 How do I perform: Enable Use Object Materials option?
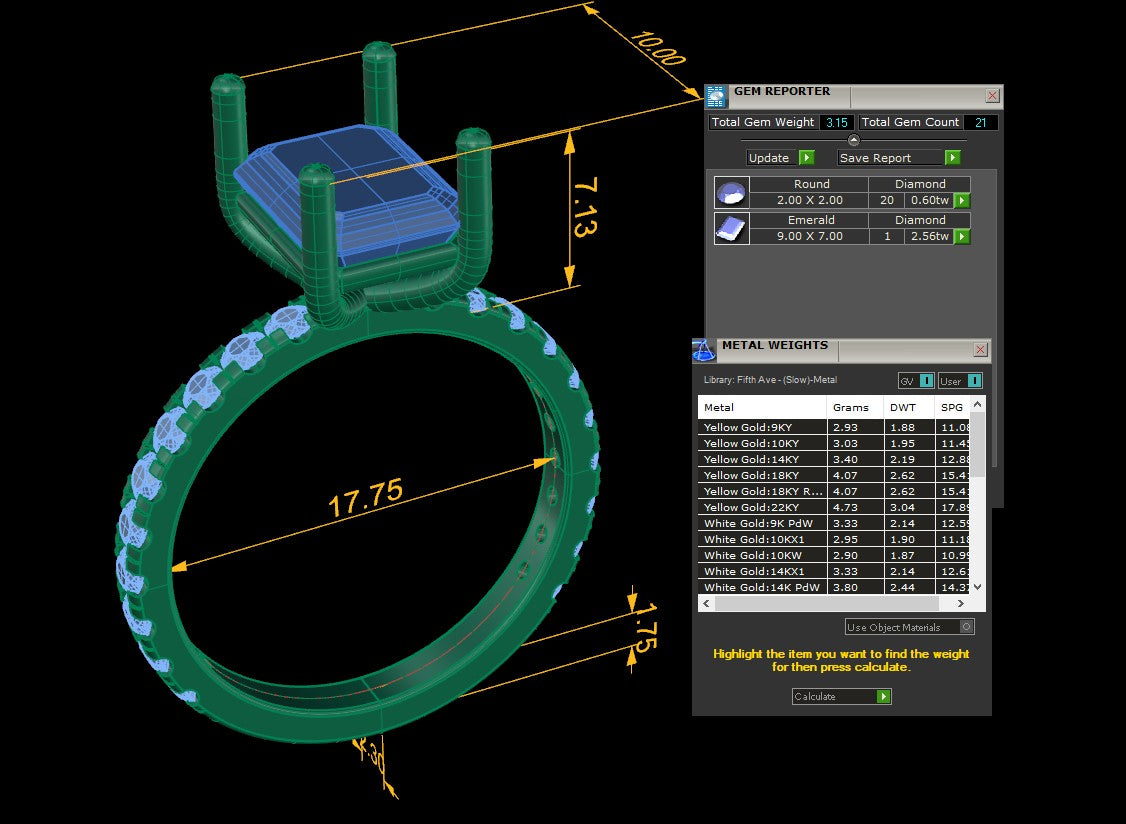pos(966,627)
